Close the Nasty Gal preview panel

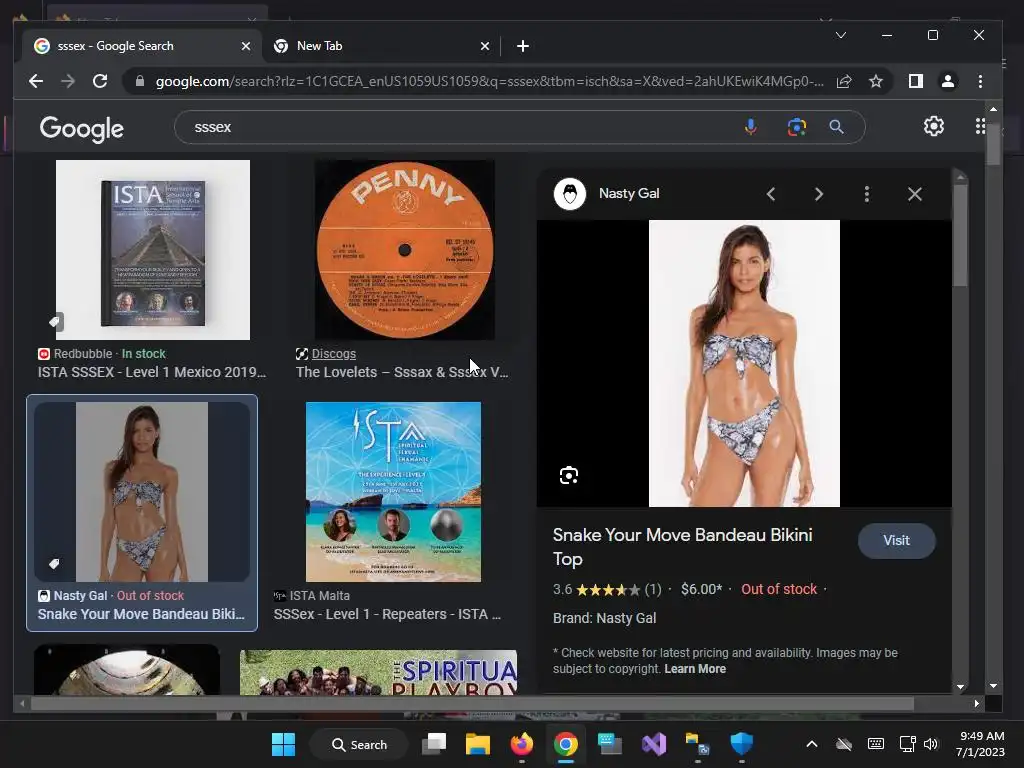915,194
